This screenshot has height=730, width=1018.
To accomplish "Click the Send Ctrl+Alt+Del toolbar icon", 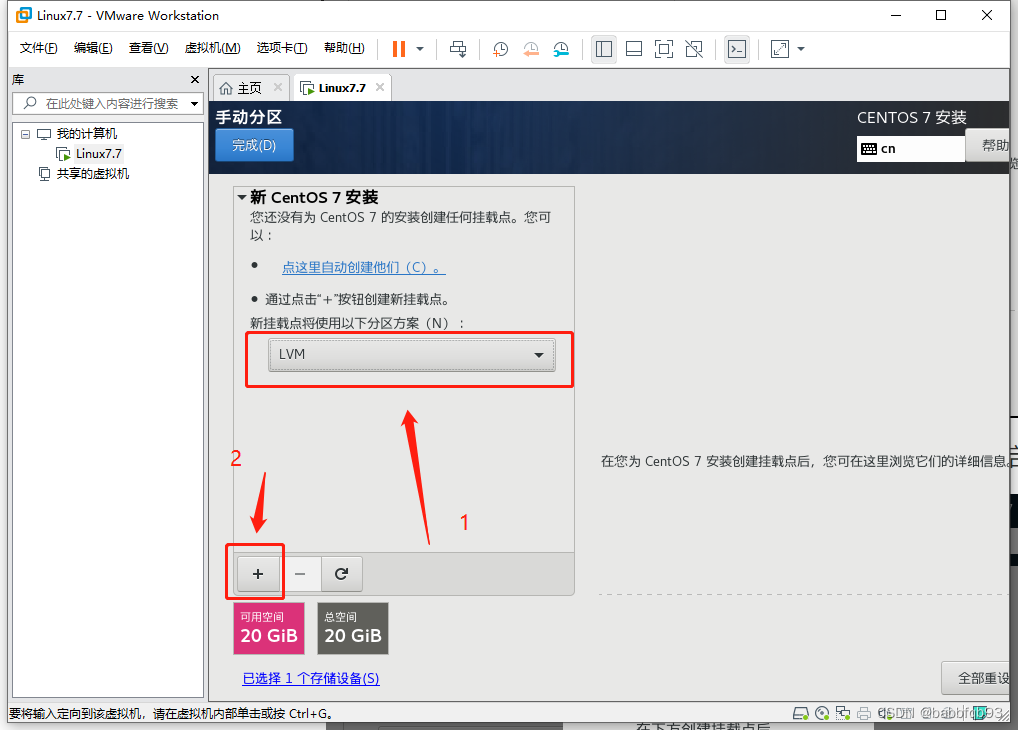I will [x=458, y=49].
